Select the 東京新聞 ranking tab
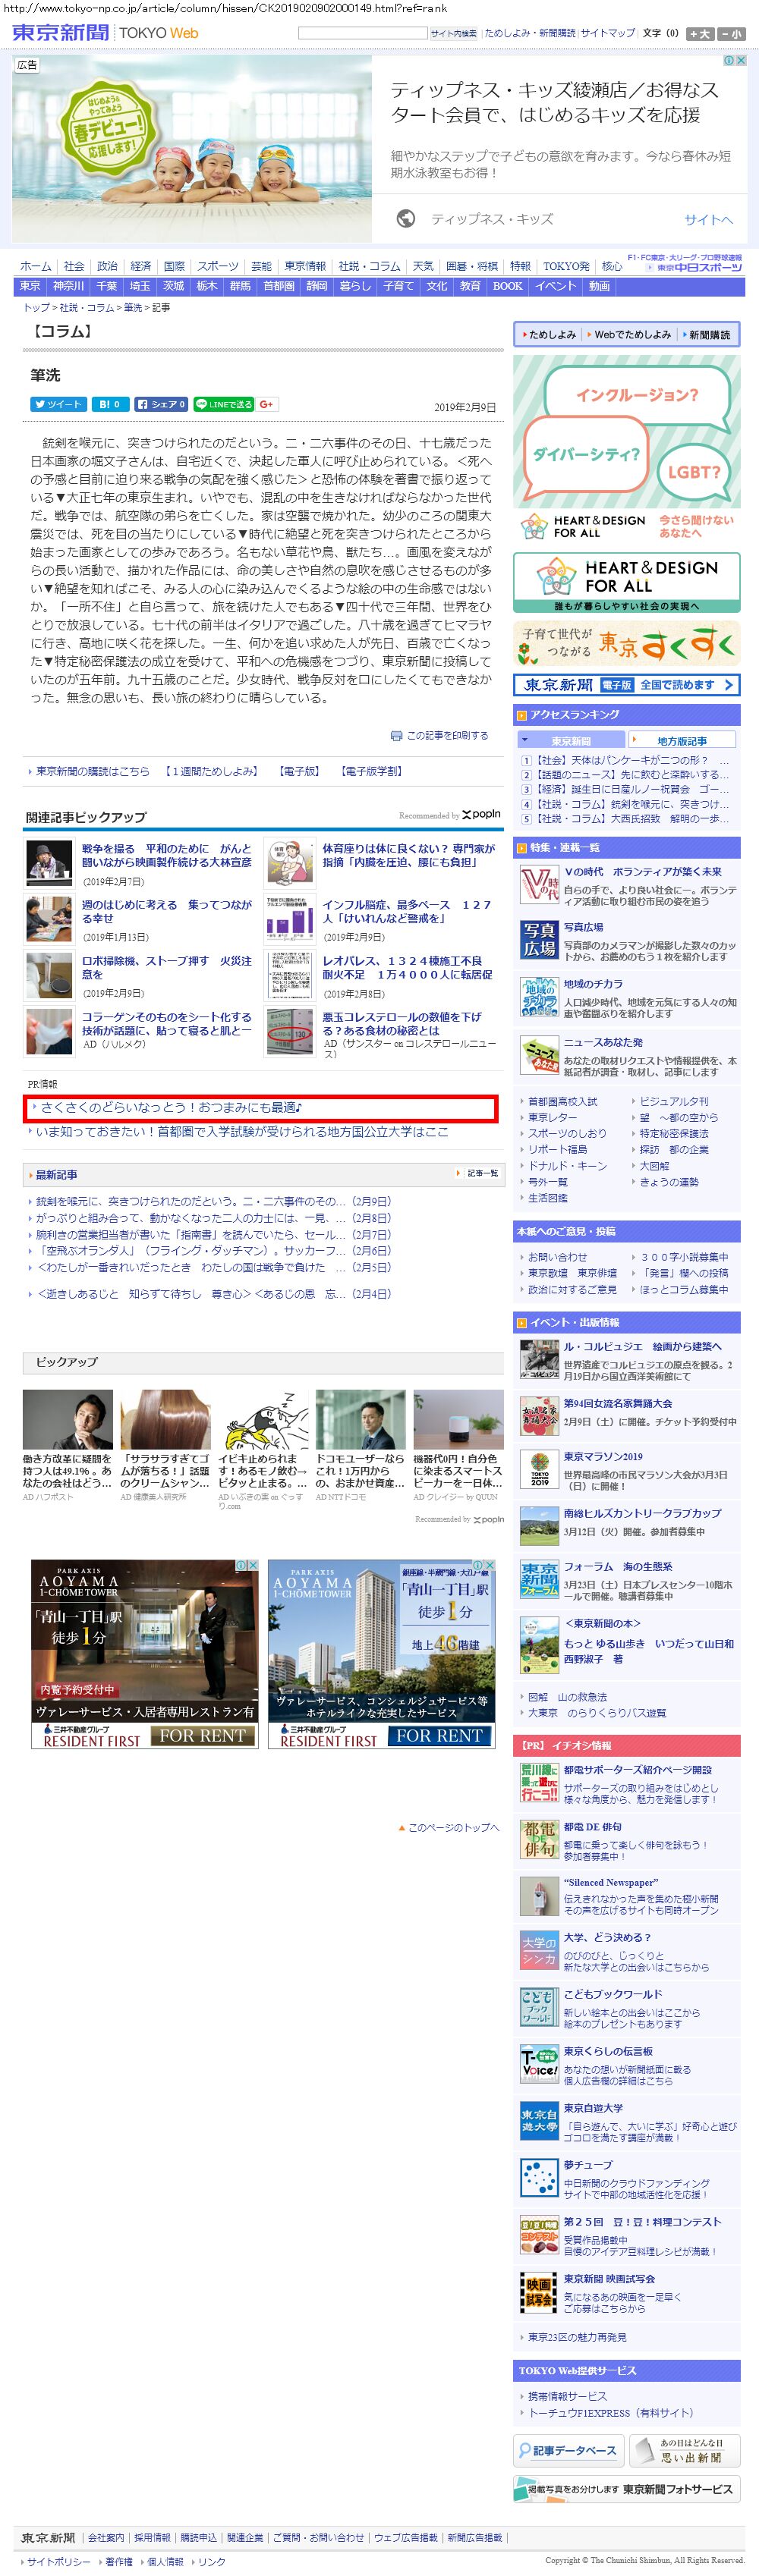This screenshot has width=759, height=2576. [x=570, y=740]
